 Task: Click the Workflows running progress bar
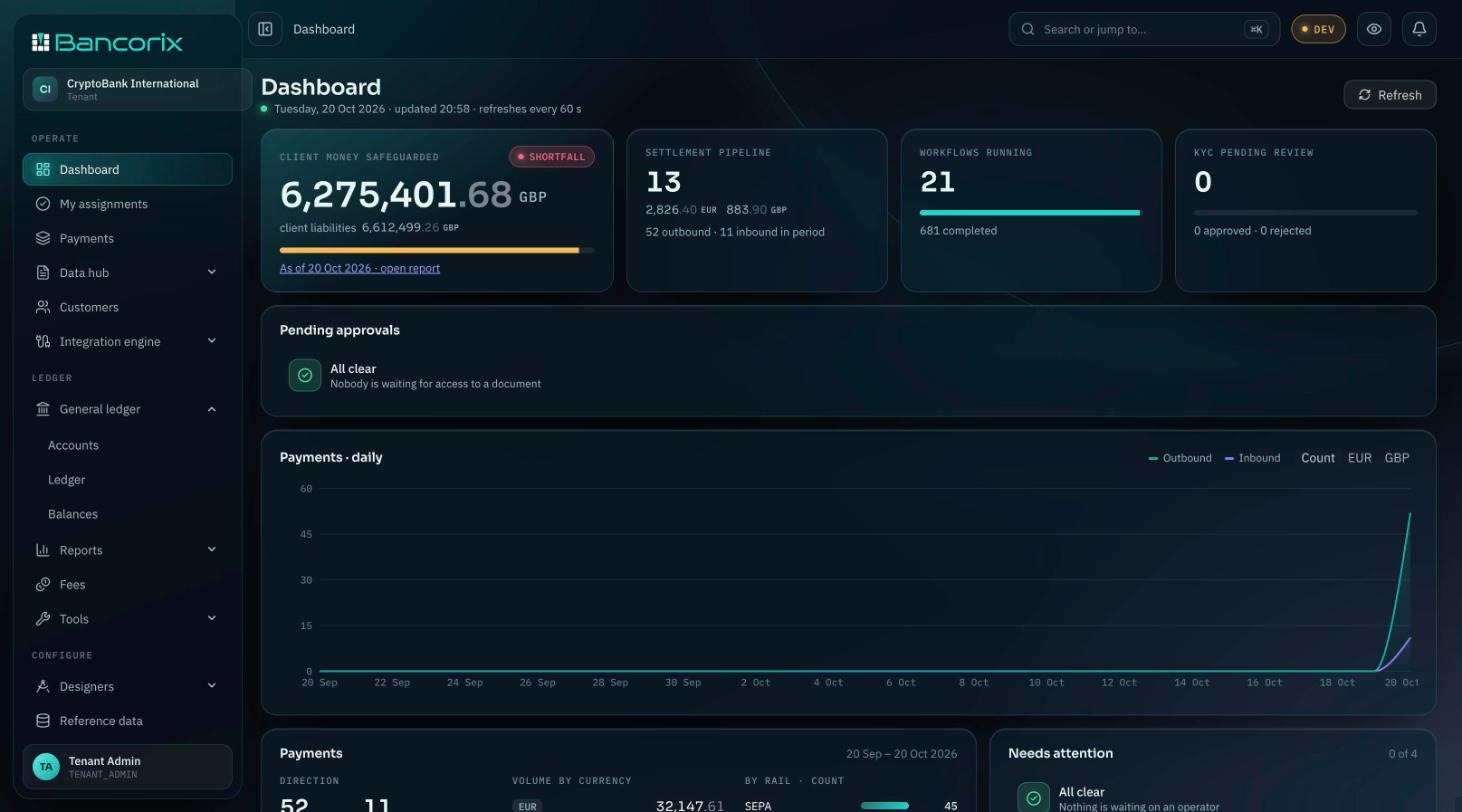click(1030, 213)
